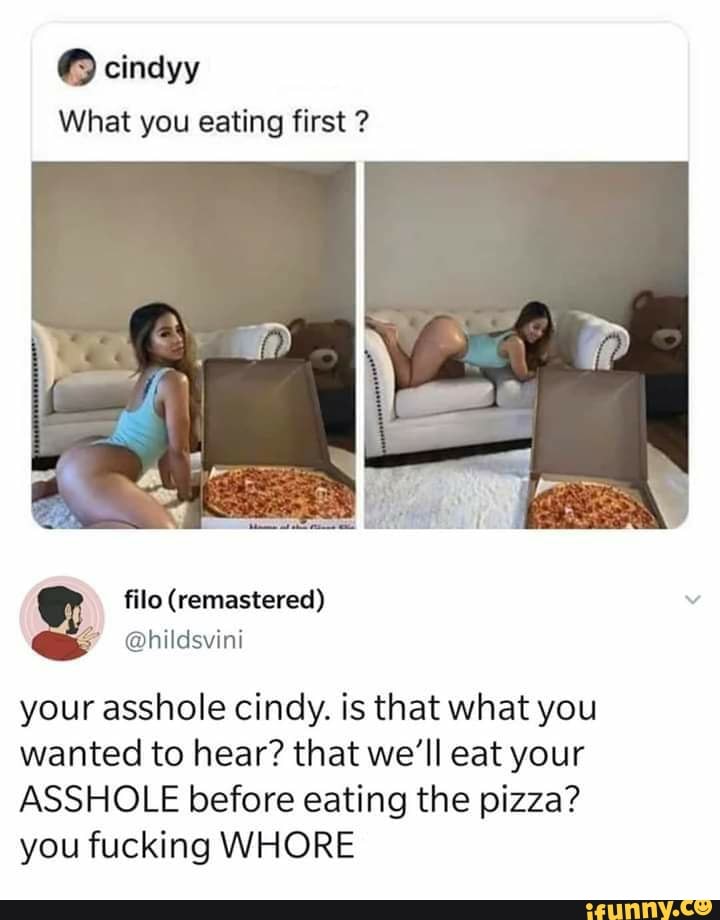Expand the tweet options chevron

point(693,600)
